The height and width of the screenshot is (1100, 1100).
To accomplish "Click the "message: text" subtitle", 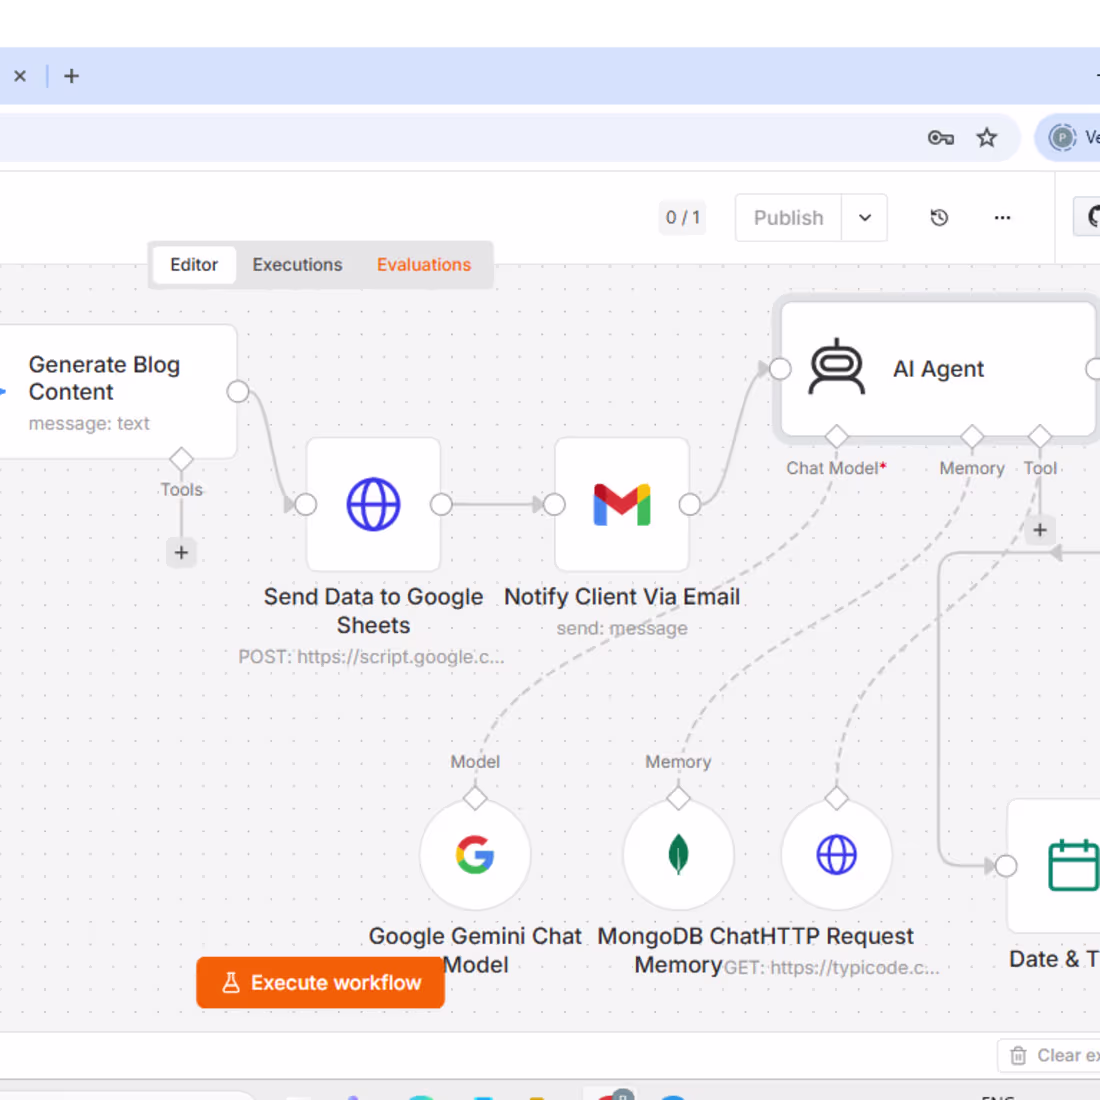I will pos(89,423).
